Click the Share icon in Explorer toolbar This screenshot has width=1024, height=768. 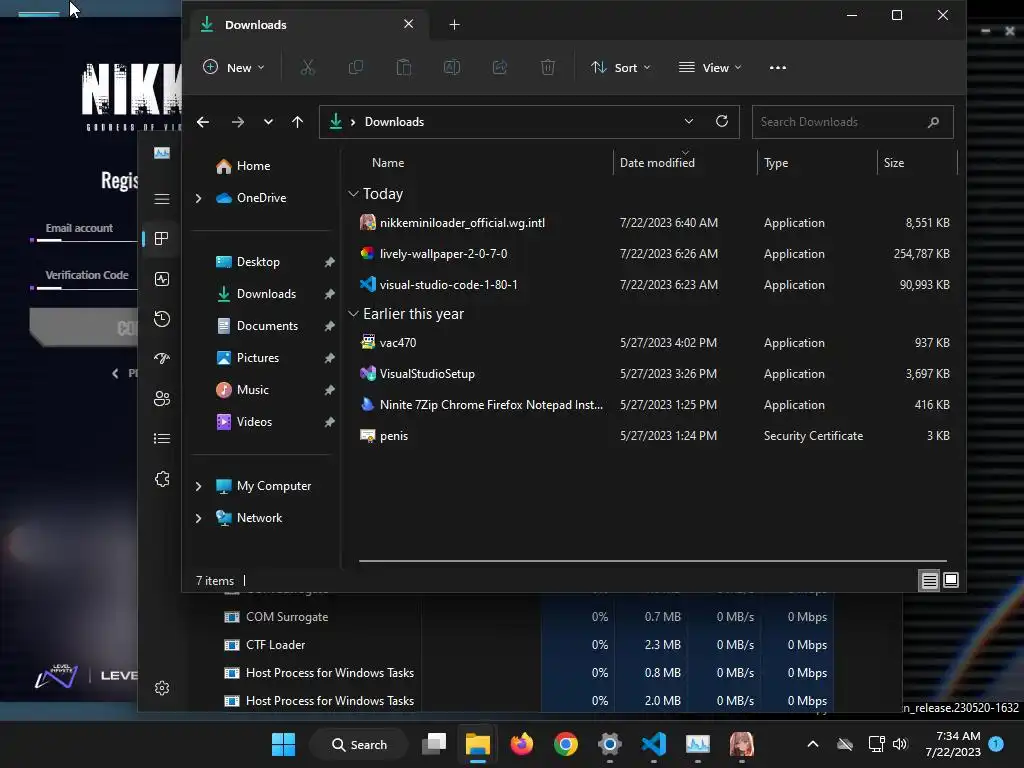coord(500,67)
